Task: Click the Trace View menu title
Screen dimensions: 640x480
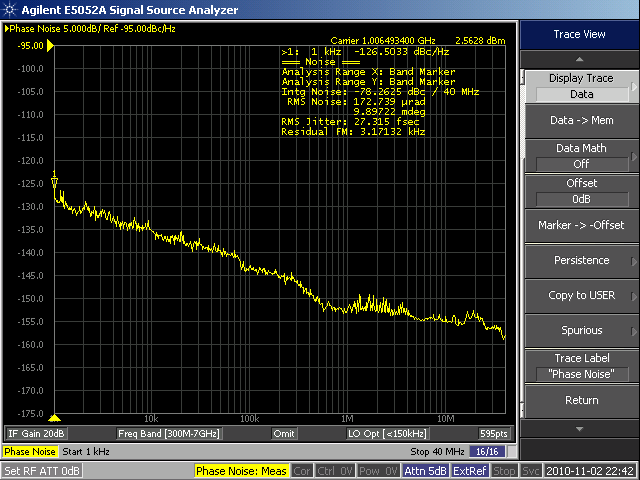Action: tap(579, 34)
